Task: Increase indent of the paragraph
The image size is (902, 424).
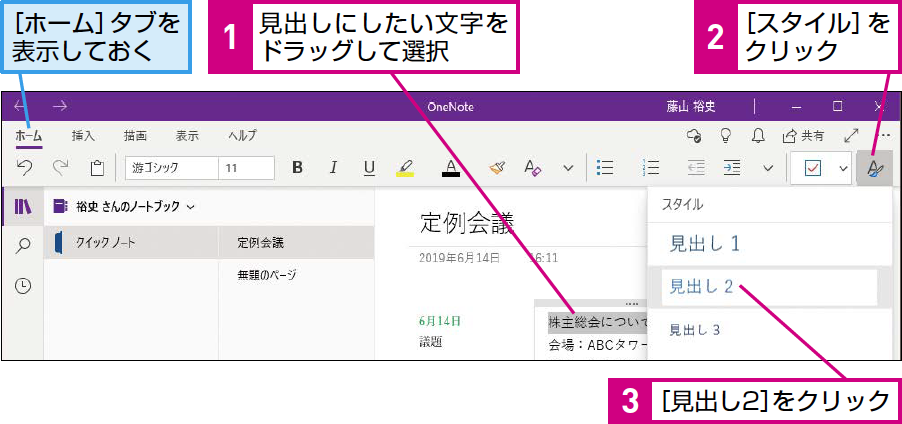Action: click(x=732, y=167)
